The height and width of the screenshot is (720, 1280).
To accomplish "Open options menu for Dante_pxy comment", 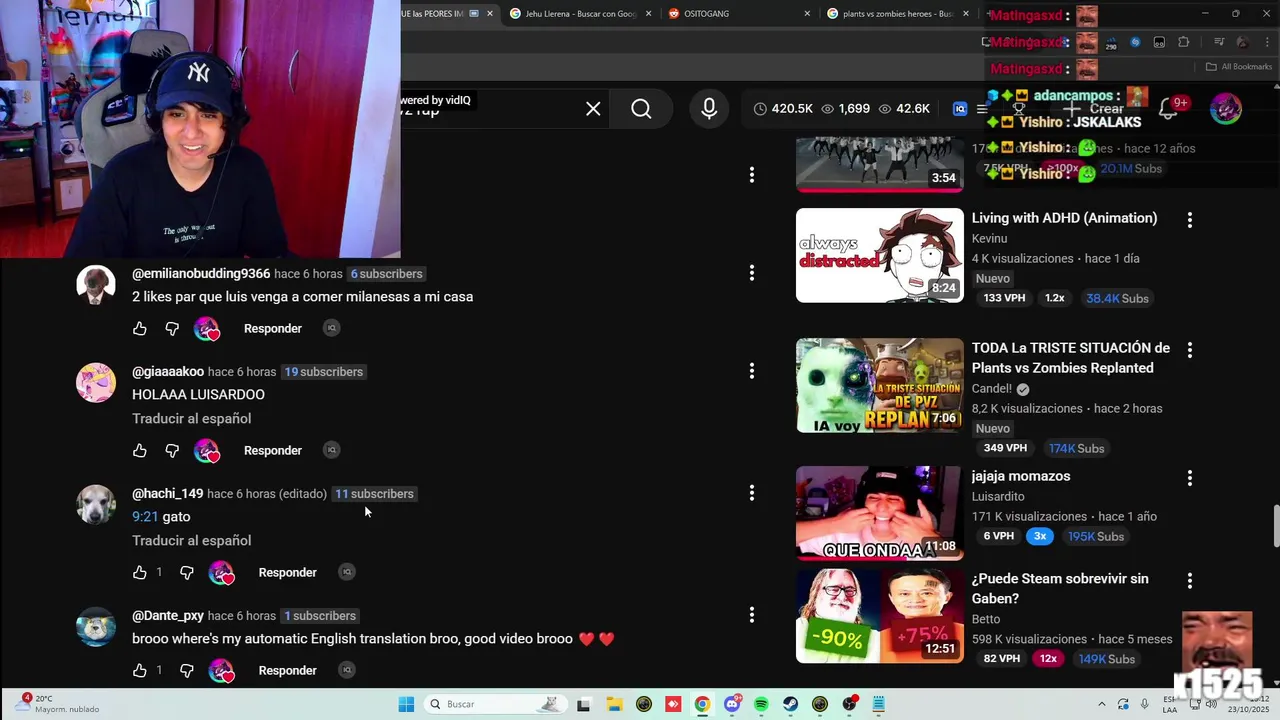I will [752, 615].
